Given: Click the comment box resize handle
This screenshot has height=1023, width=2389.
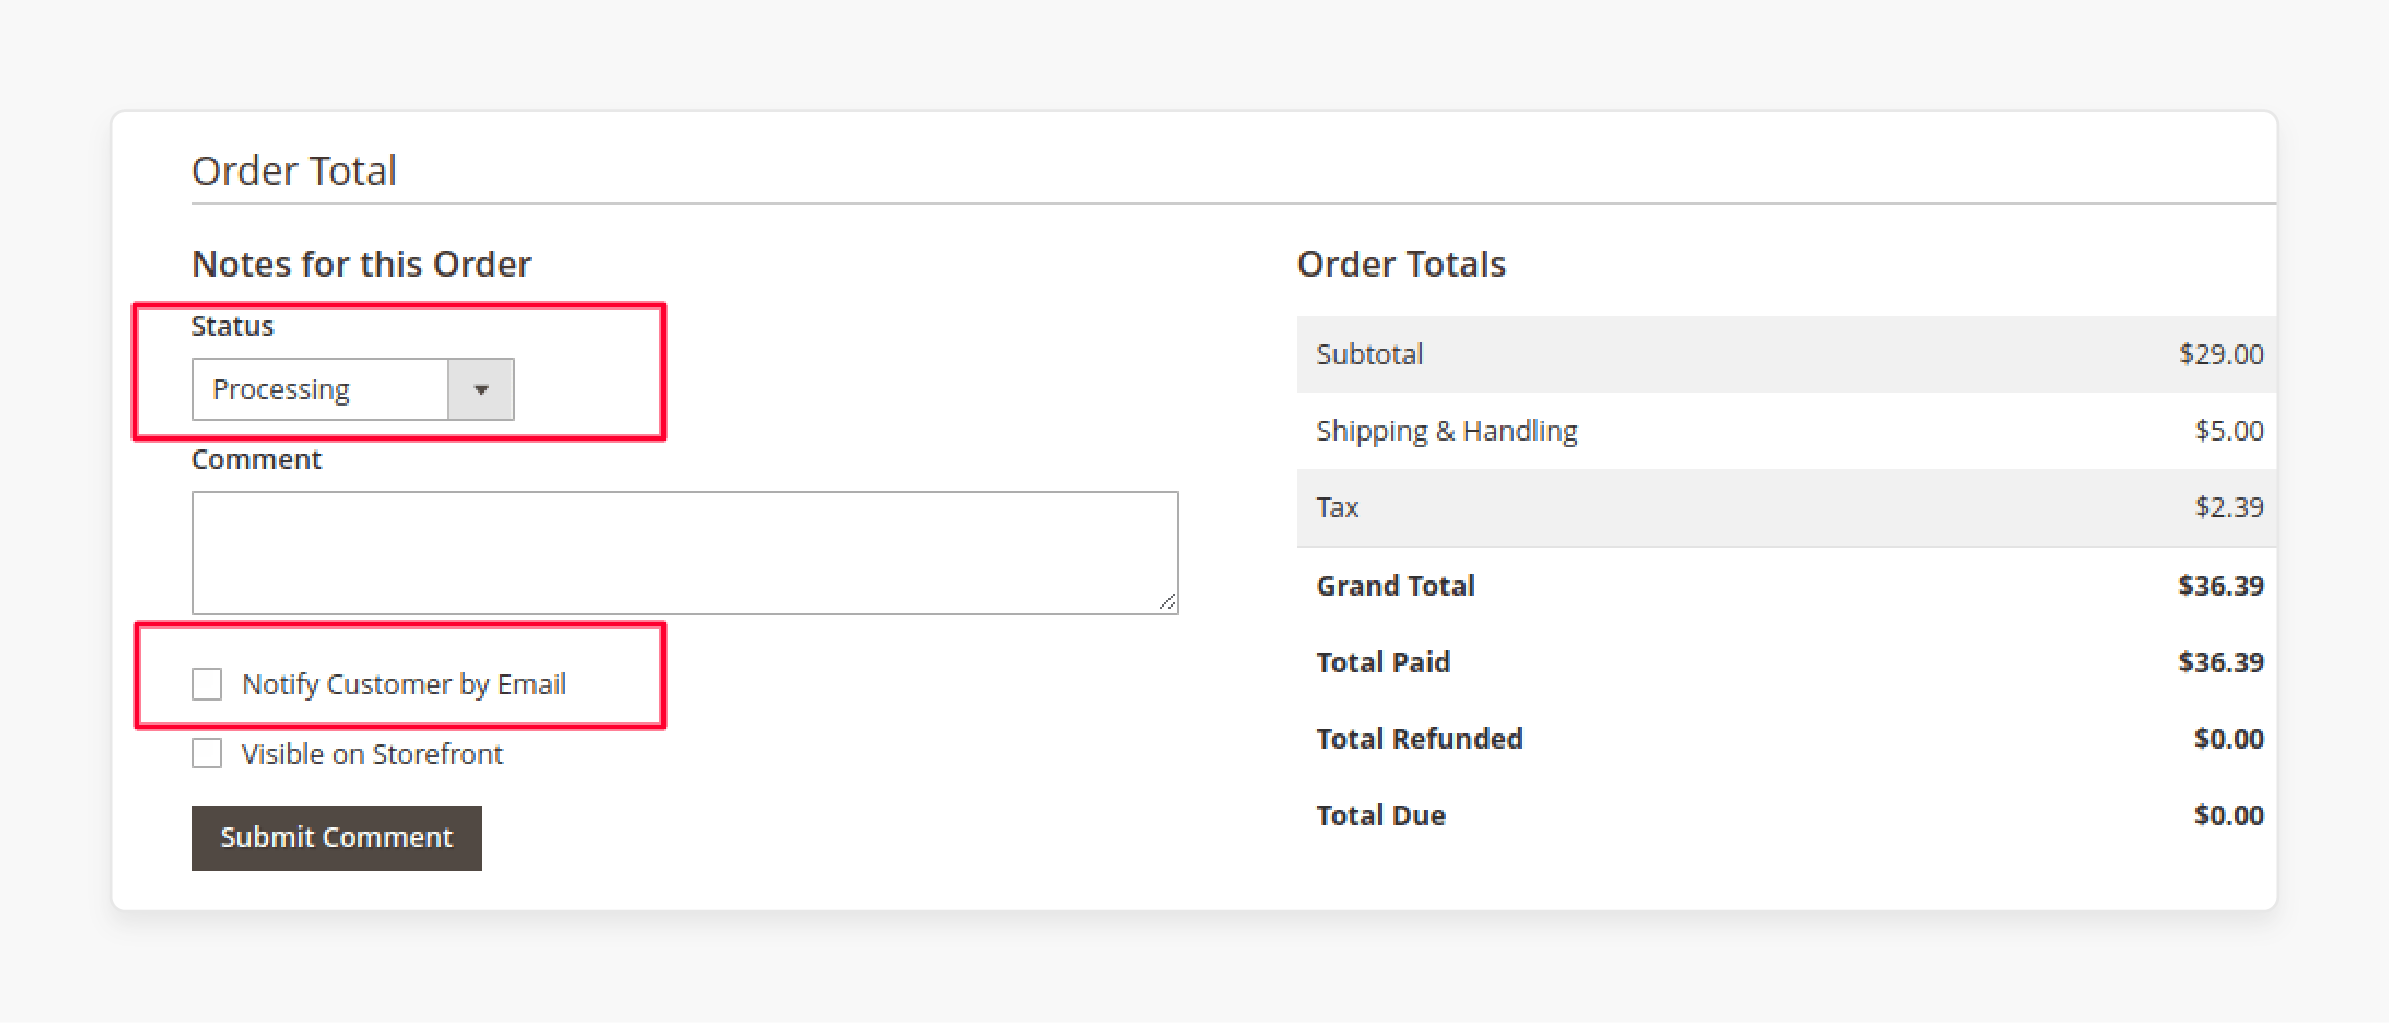Looking at the screenshot, I should click(x=1167, y=602).
